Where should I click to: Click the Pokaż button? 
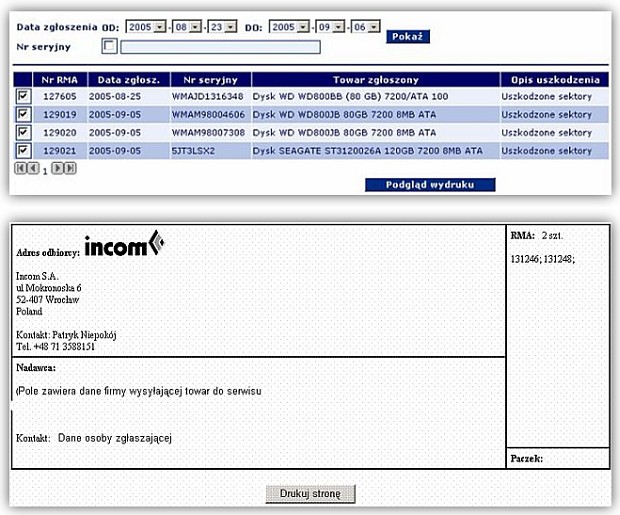coord(408,37)
